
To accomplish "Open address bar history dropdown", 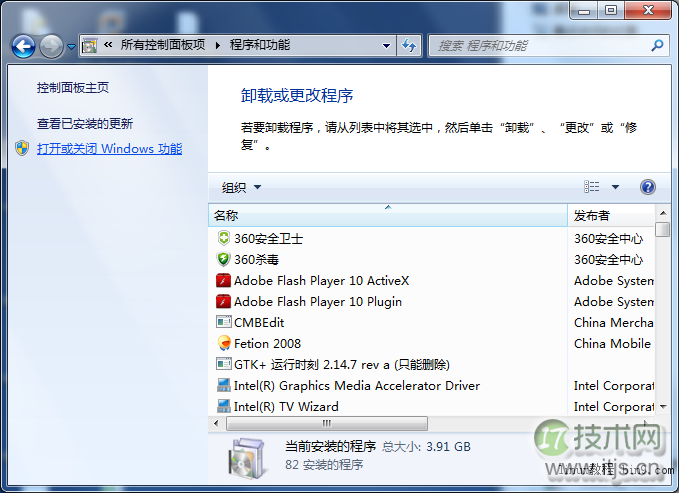I will [x=386, y=45].
